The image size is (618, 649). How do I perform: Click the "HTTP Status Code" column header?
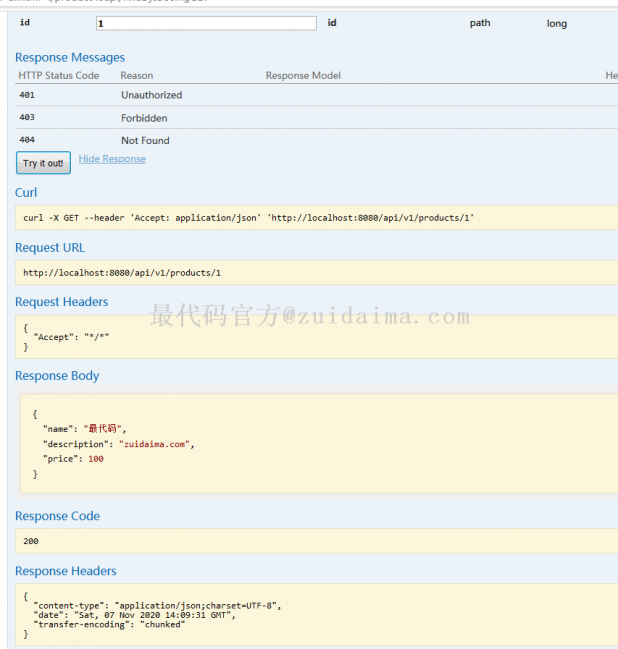pyautogui.click(x=59, y=76)
